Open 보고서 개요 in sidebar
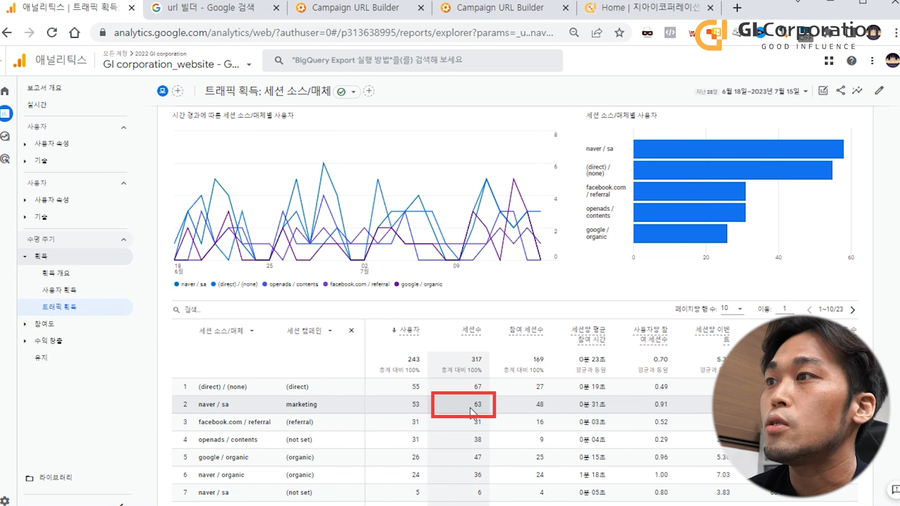The height and width of the screenshot is (506, 900). click(x=44, y=88)
